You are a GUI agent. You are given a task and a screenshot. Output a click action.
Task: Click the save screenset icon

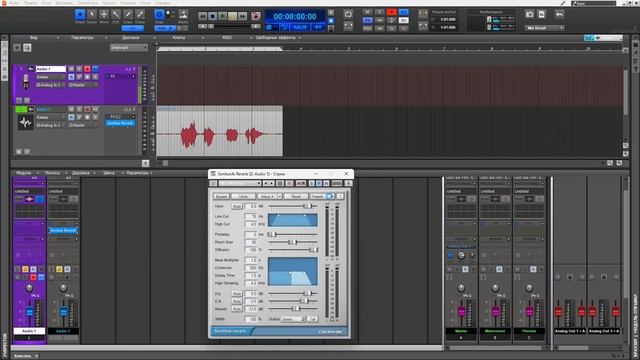[542, 15]
